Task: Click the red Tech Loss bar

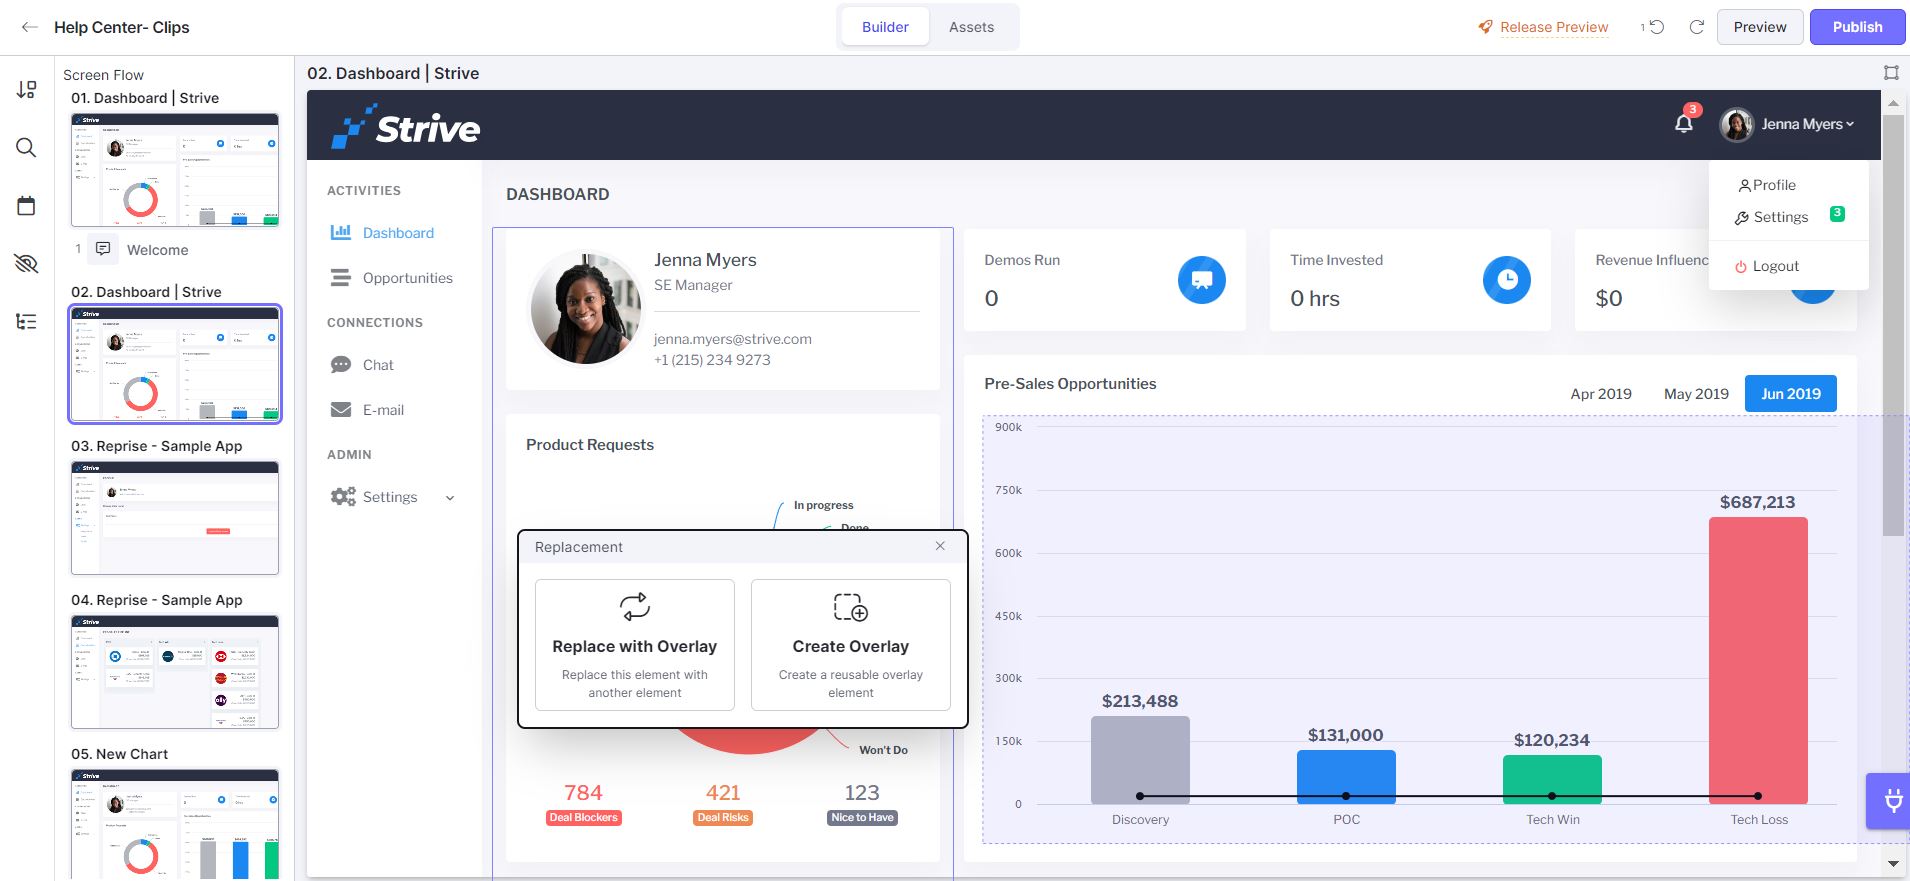Action: [1758, 660]
